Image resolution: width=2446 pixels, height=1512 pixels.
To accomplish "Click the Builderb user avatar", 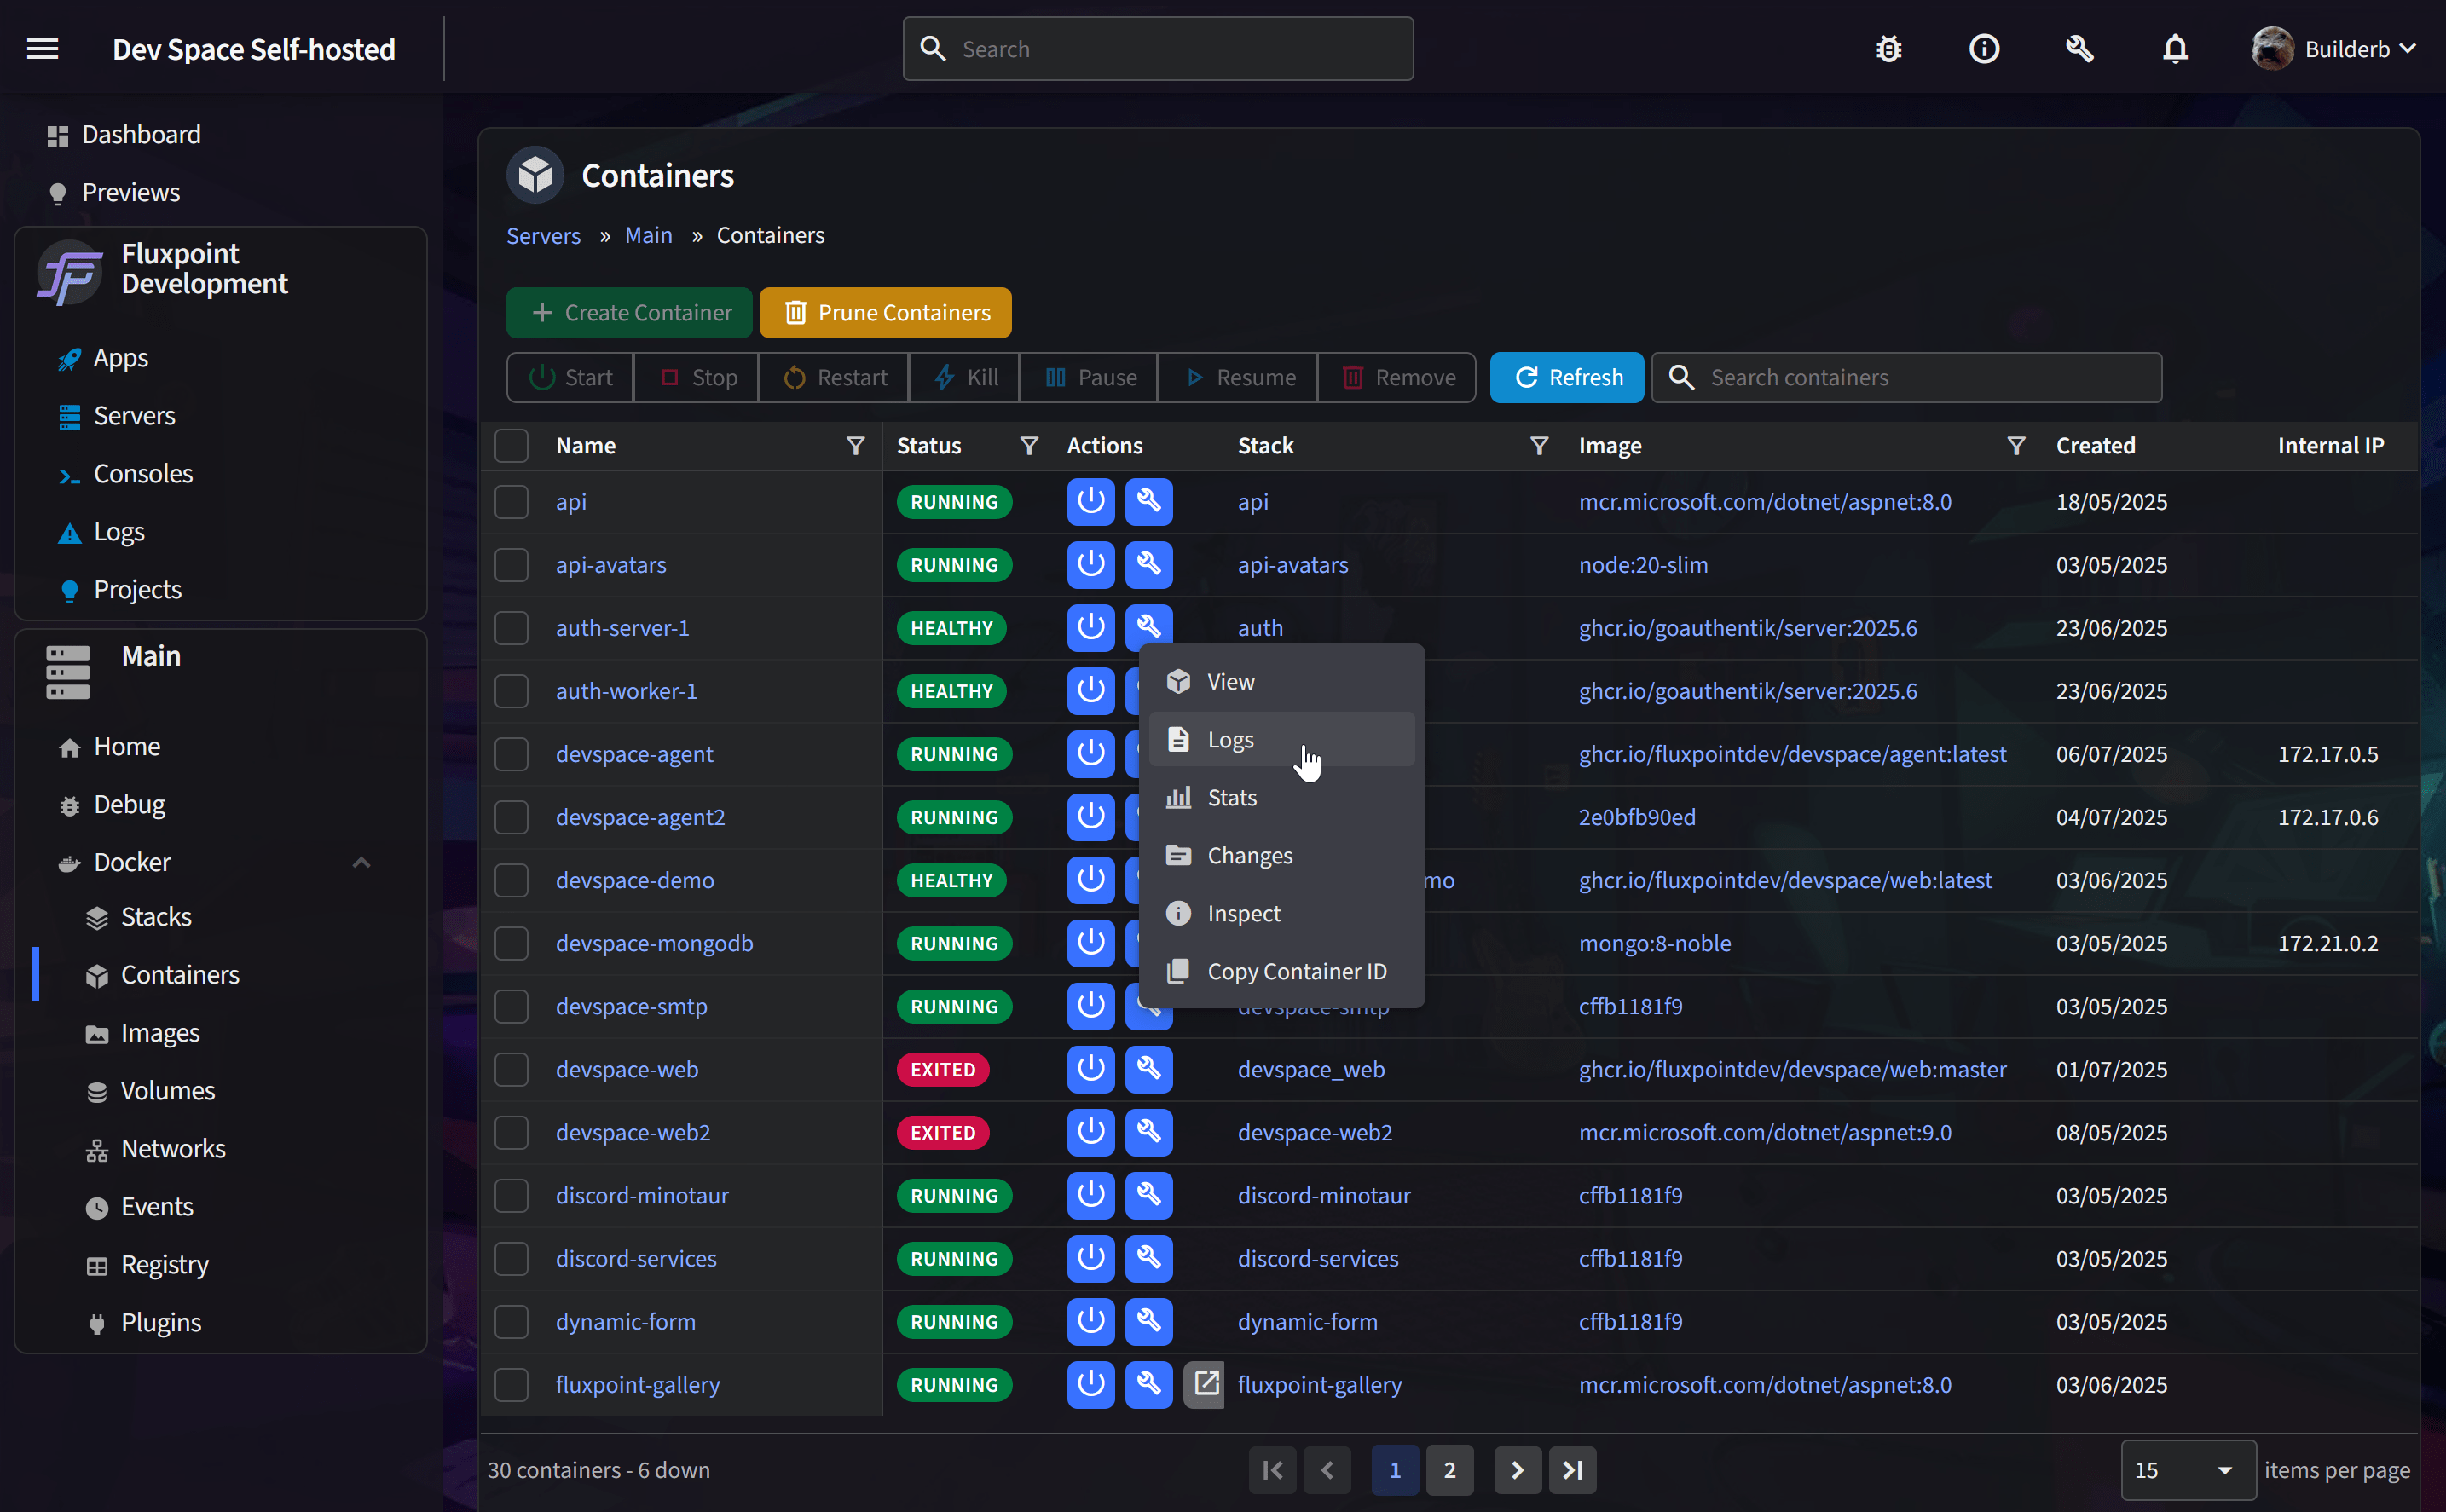I will click(x=2272, y=49).
